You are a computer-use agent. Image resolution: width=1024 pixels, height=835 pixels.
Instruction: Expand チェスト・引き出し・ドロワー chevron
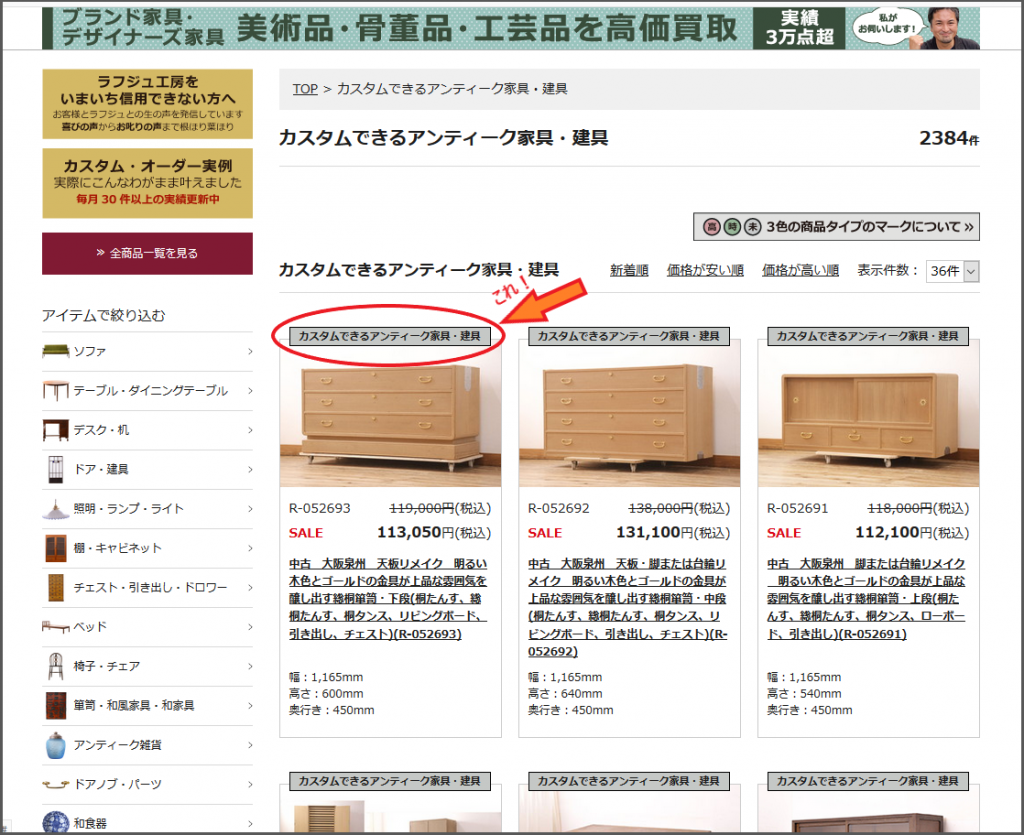point(250,588)
